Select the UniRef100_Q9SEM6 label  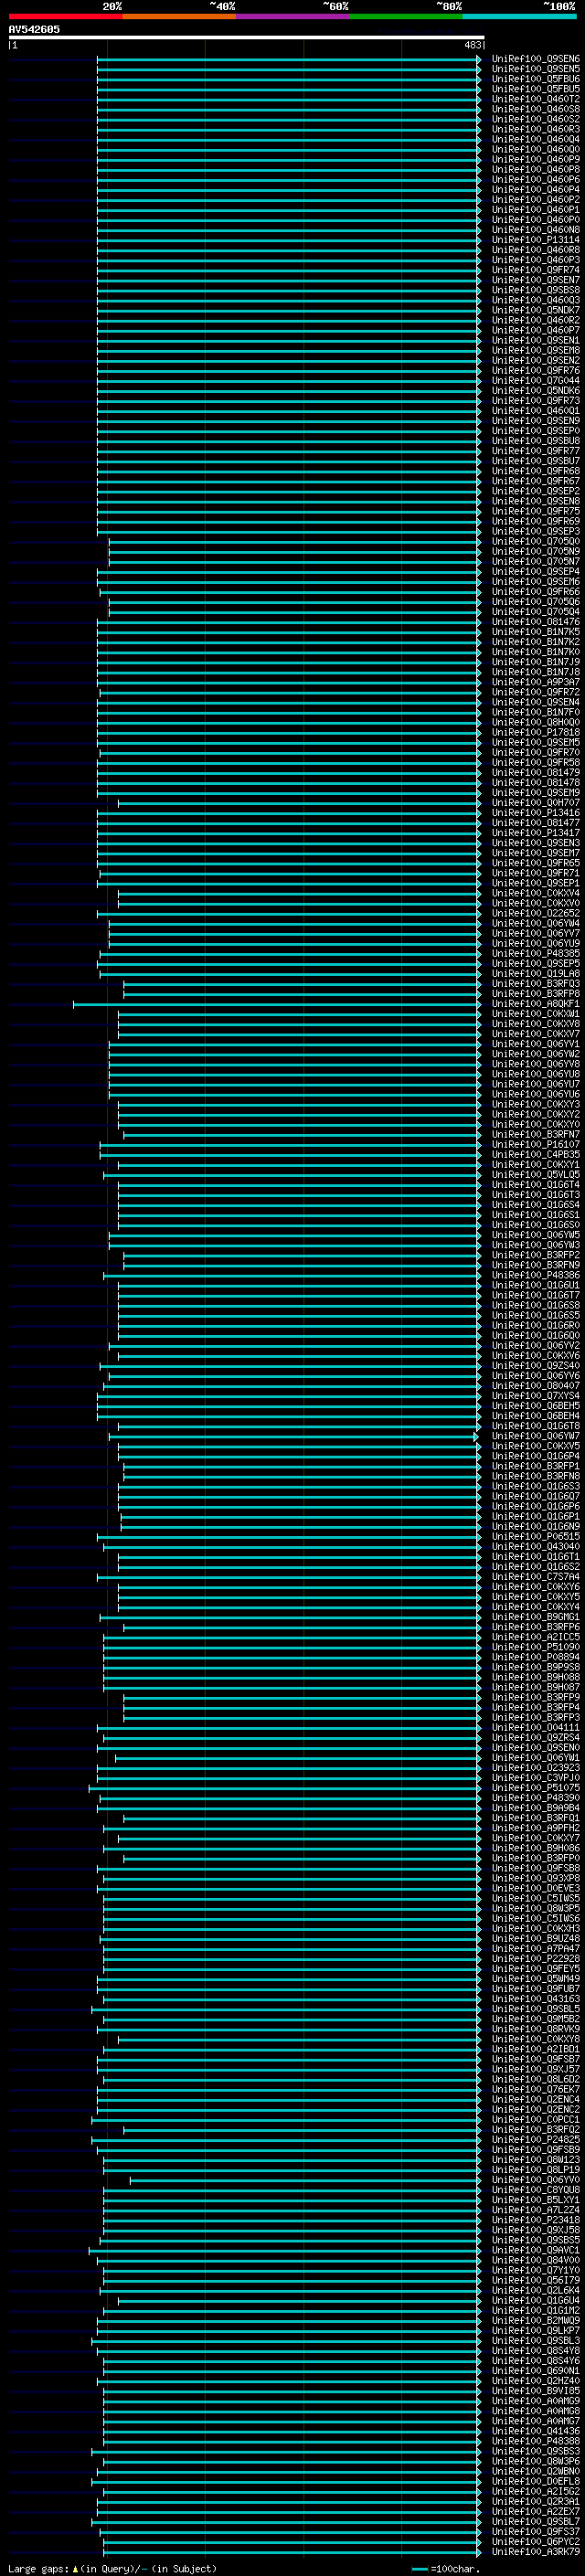coord(535,582)
